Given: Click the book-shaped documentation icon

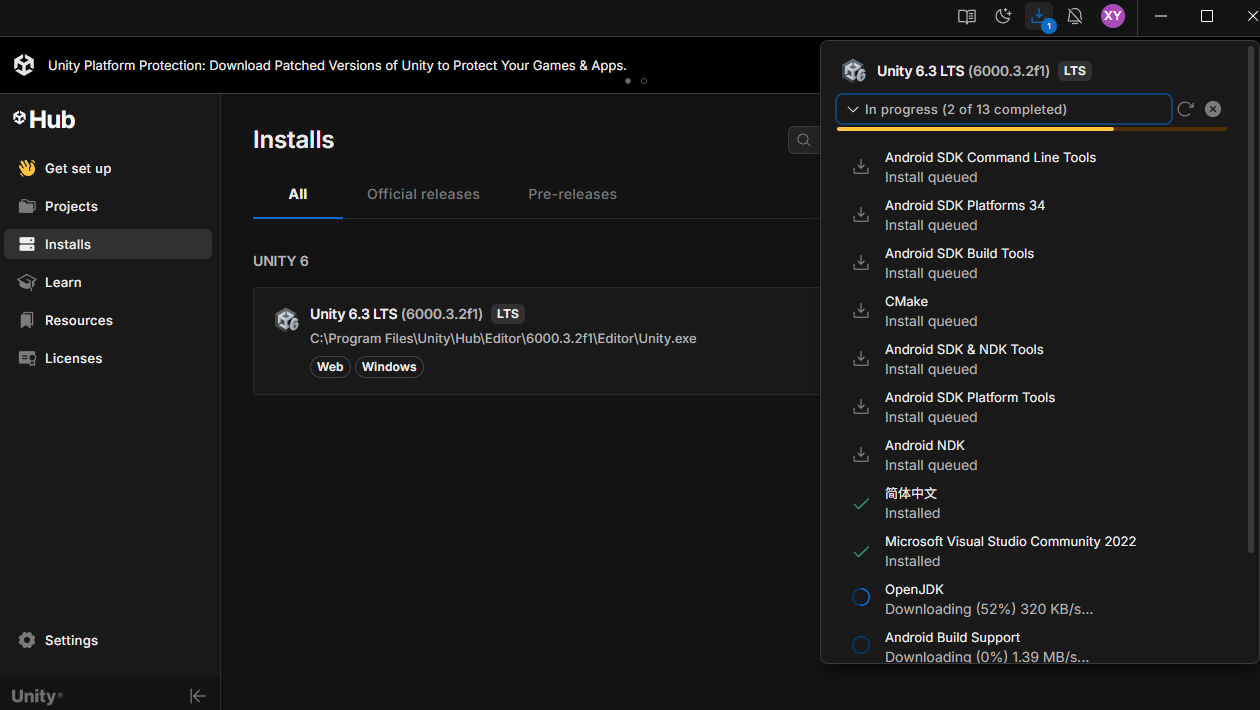Looking at the screenshot, I should [966, 16].
